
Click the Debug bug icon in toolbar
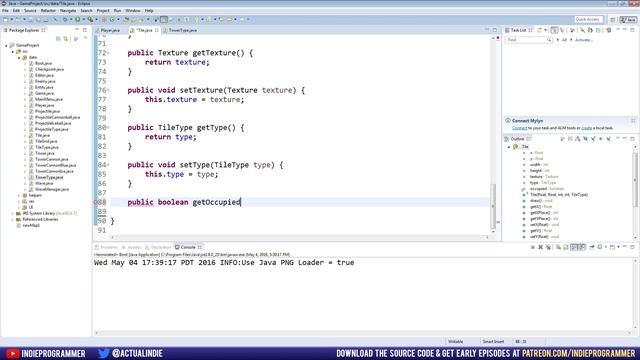64,19
